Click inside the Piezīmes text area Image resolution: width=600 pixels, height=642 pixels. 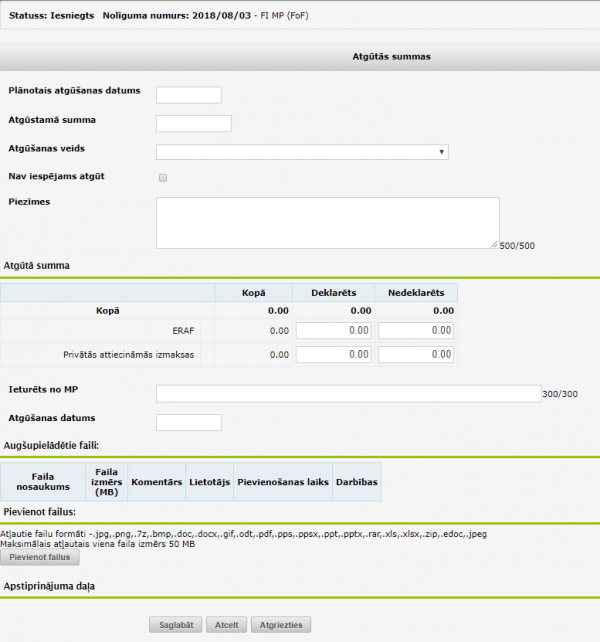coord(327,222)
